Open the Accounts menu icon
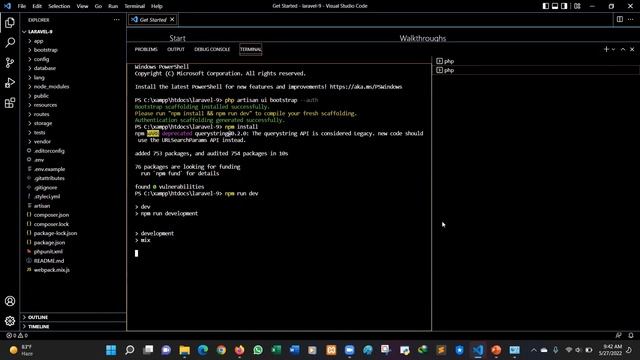 coord(10,301)
